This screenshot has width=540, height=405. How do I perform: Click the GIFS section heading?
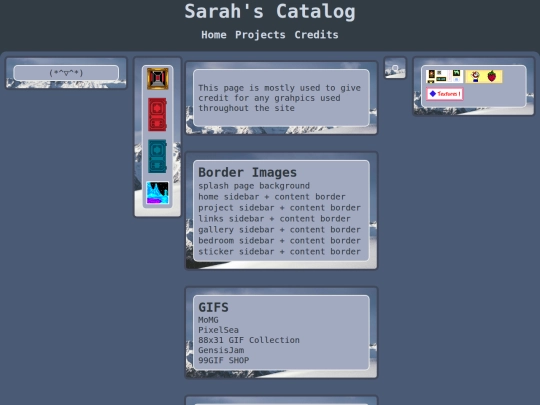pos(213,307)
